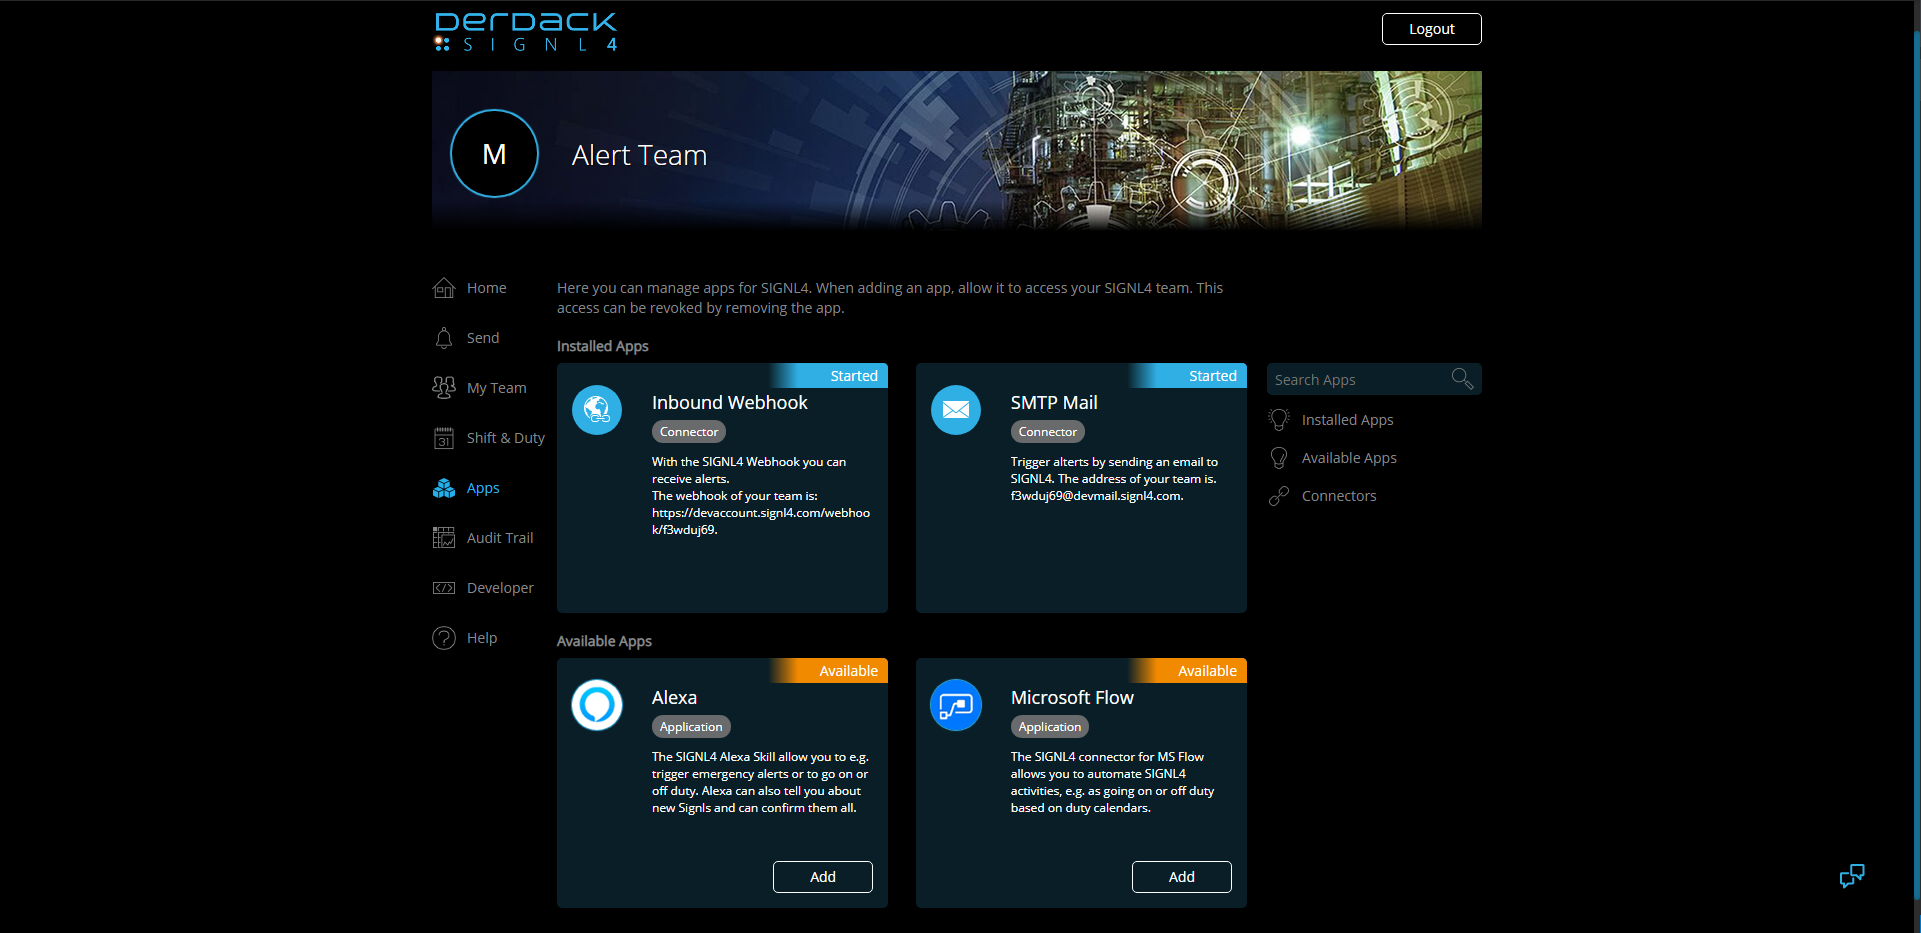The height and width of the screenshot is (933, 1921).
Task: Click the f3wduj69@devmail.signl4.com address
Action: pos(1096,496)
